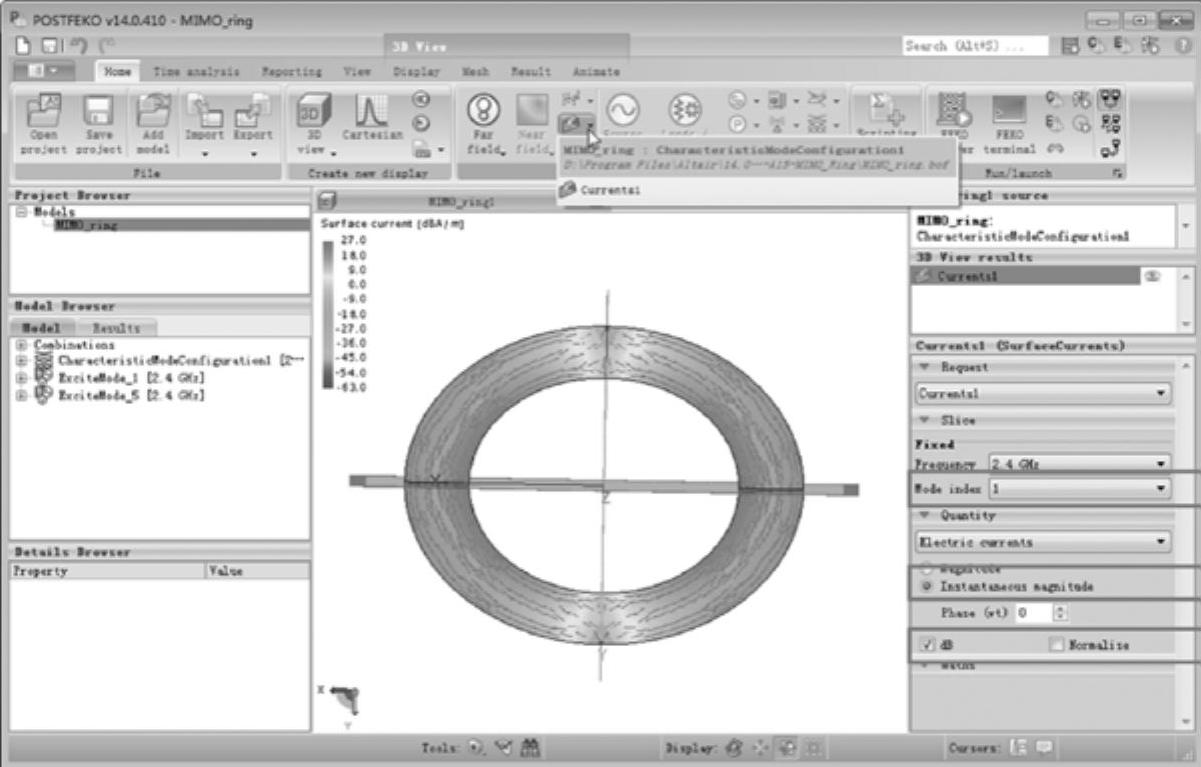
Task: Expand ExciteMode_5 tree node
Action: (x=21, y=394)
